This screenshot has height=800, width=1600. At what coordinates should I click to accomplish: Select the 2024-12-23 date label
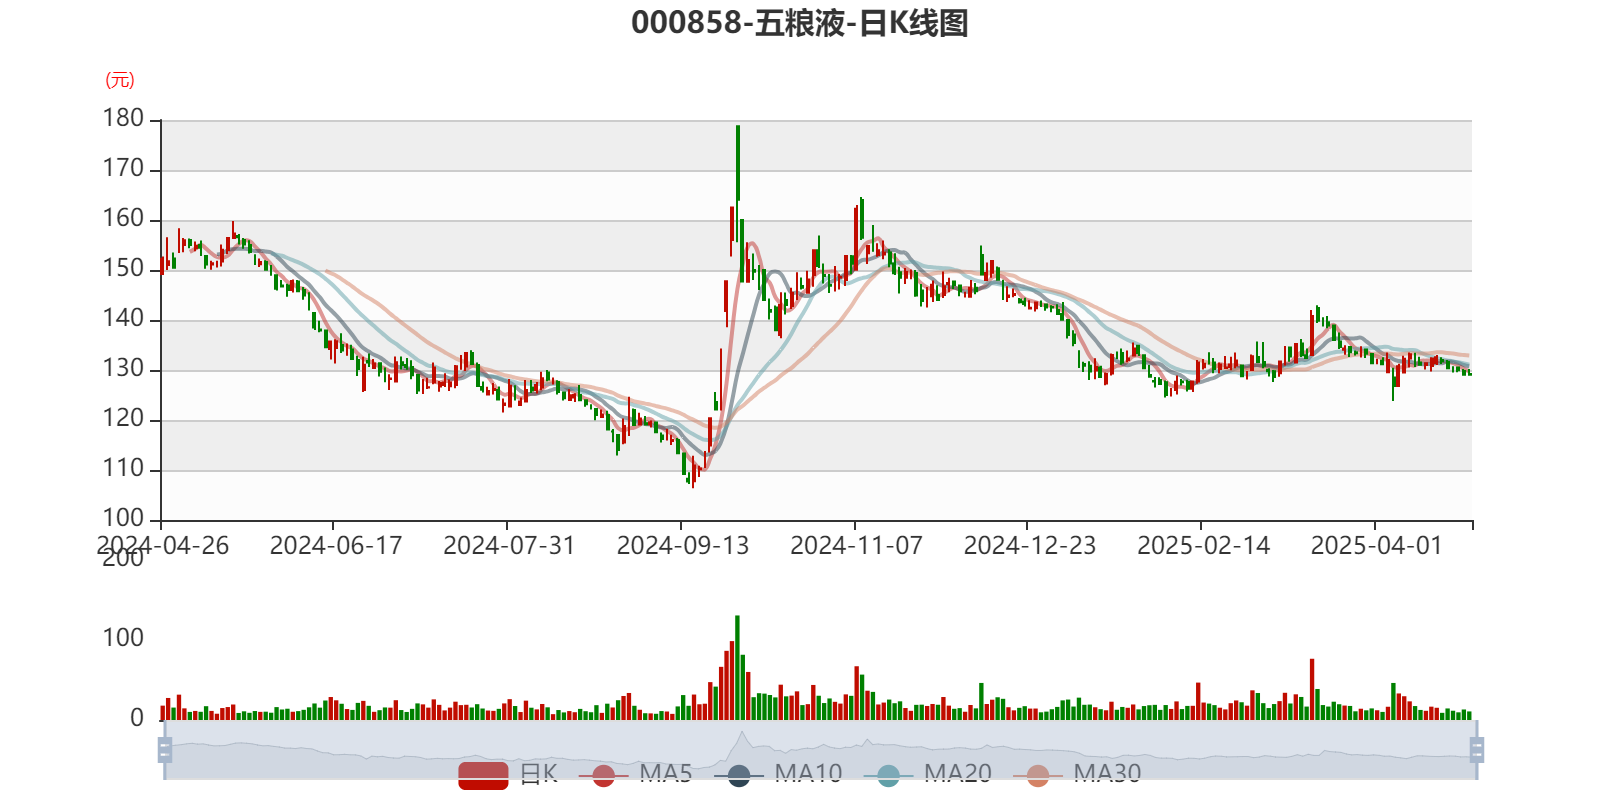tap(1030, 546)
